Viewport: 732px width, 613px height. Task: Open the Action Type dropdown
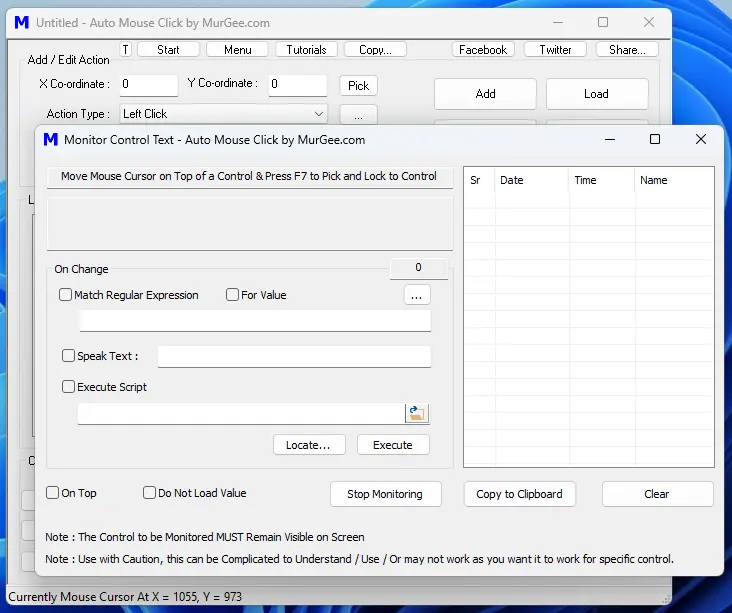pos(223,114)
